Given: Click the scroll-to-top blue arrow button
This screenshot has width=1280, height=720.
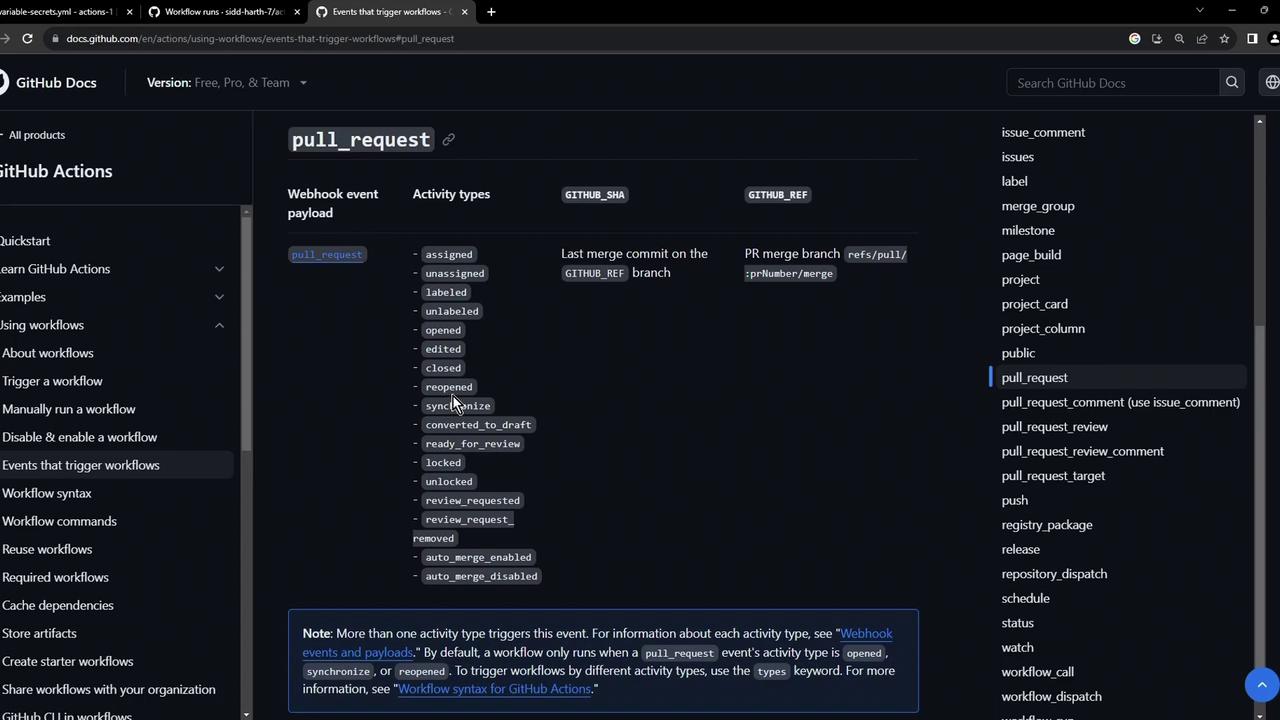Looking at the screenshot, I should [1262, 685].
